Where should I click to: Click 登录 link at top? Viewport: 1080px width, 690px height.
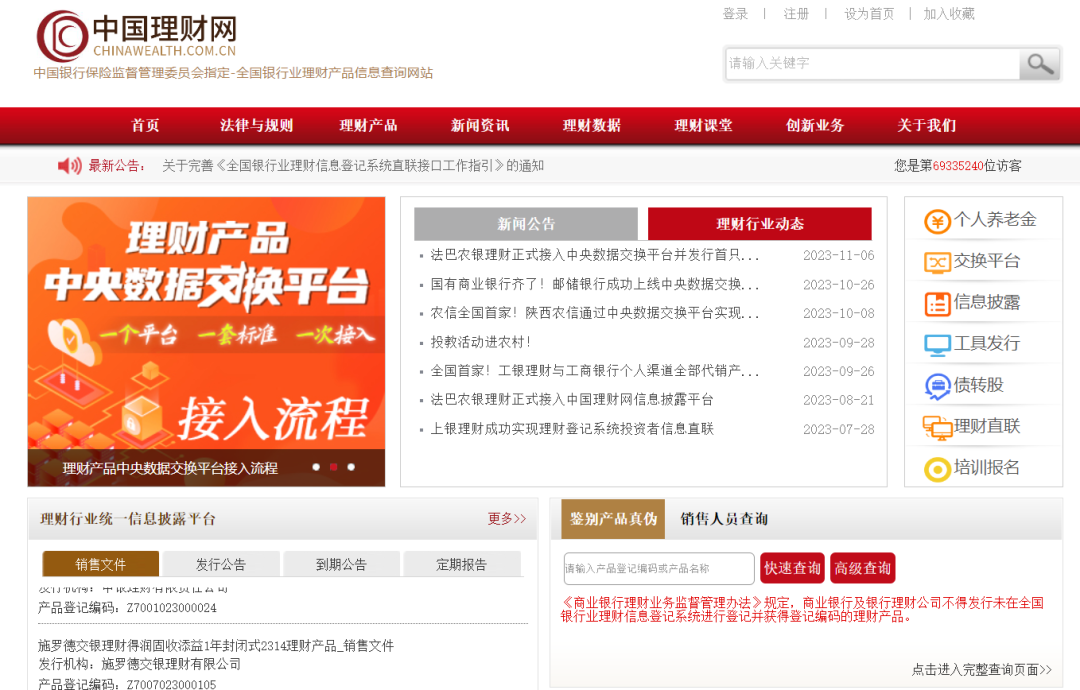pos(735,14)
